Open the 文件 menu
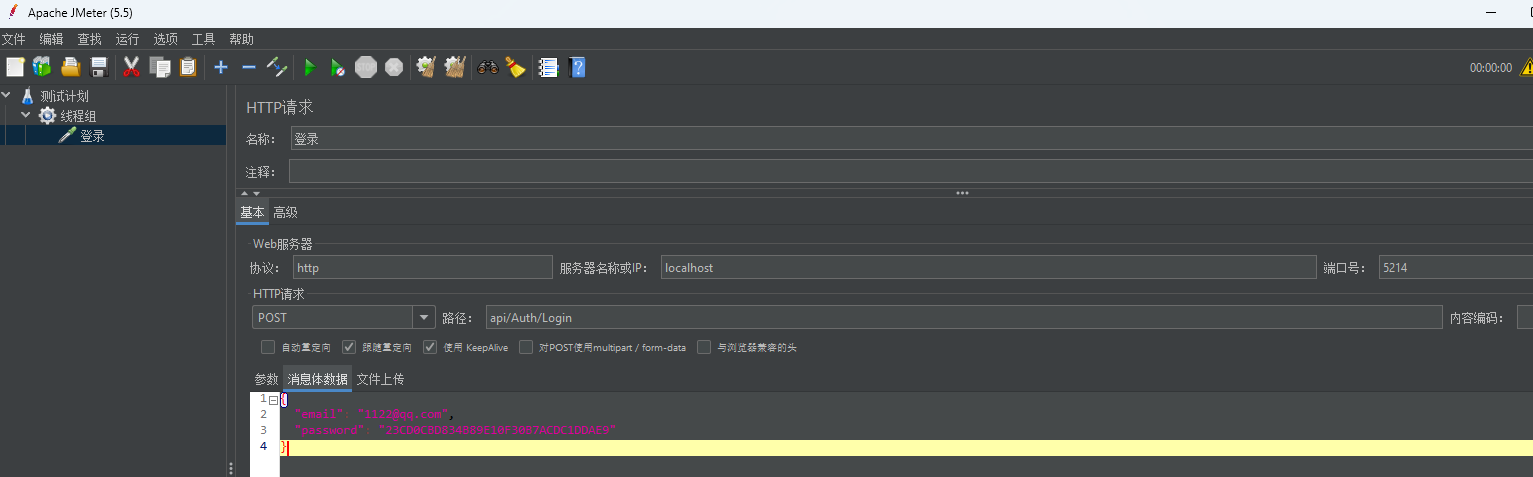Image resolution: width=1533 pixels, height=477 pixels. (x=13, y=39)
